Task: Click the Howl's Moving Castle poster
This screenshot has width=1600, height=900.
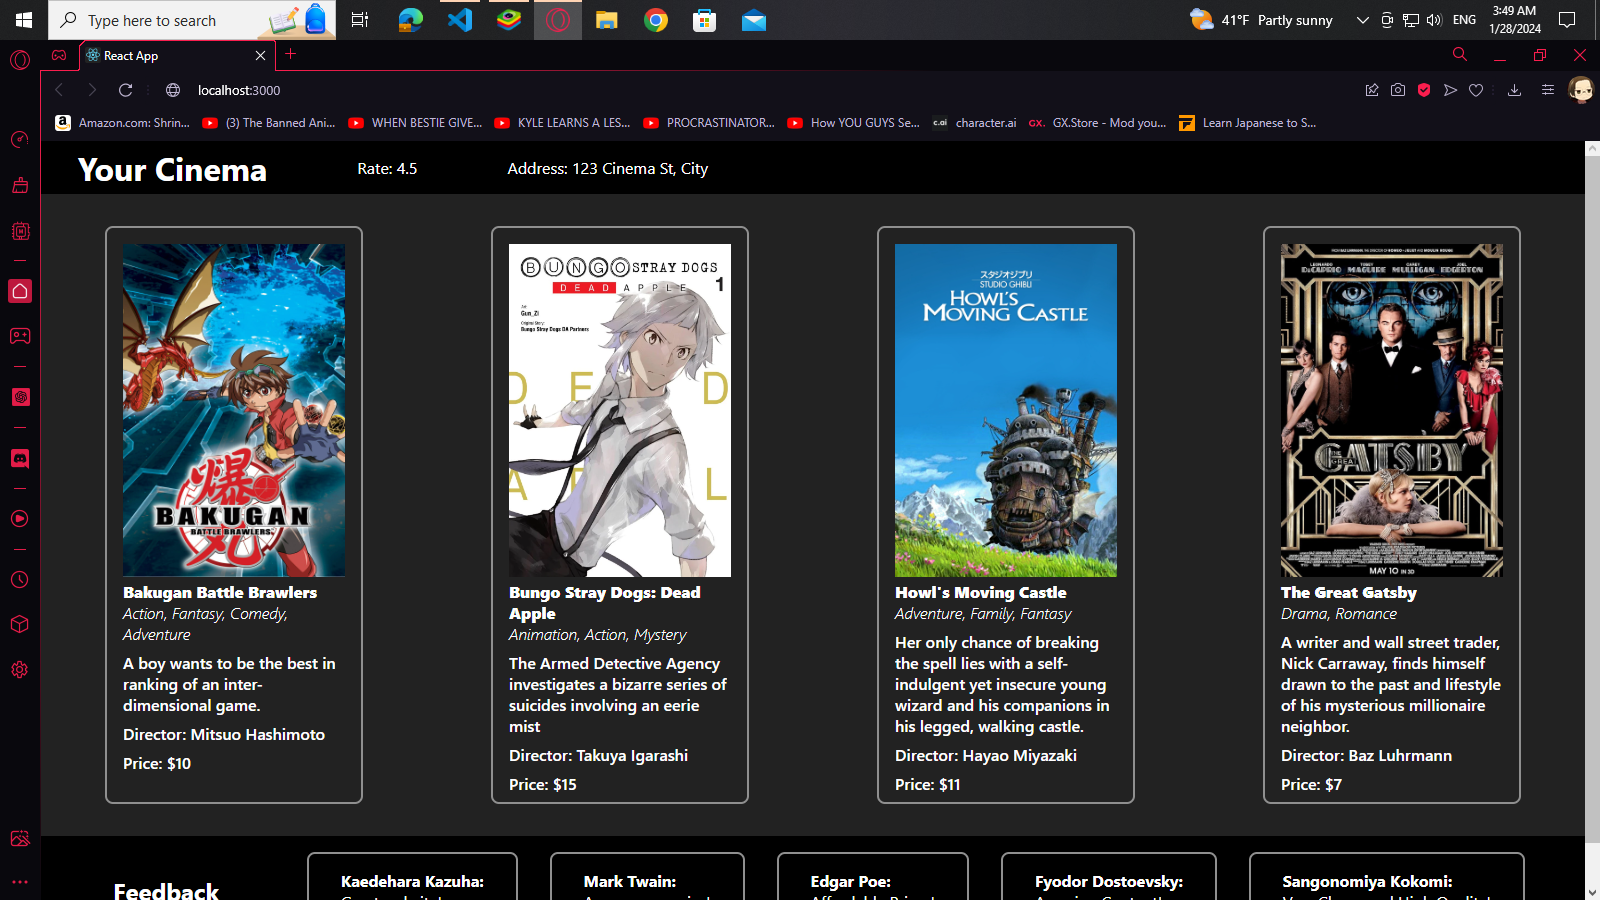Action: coord(1005,410)
